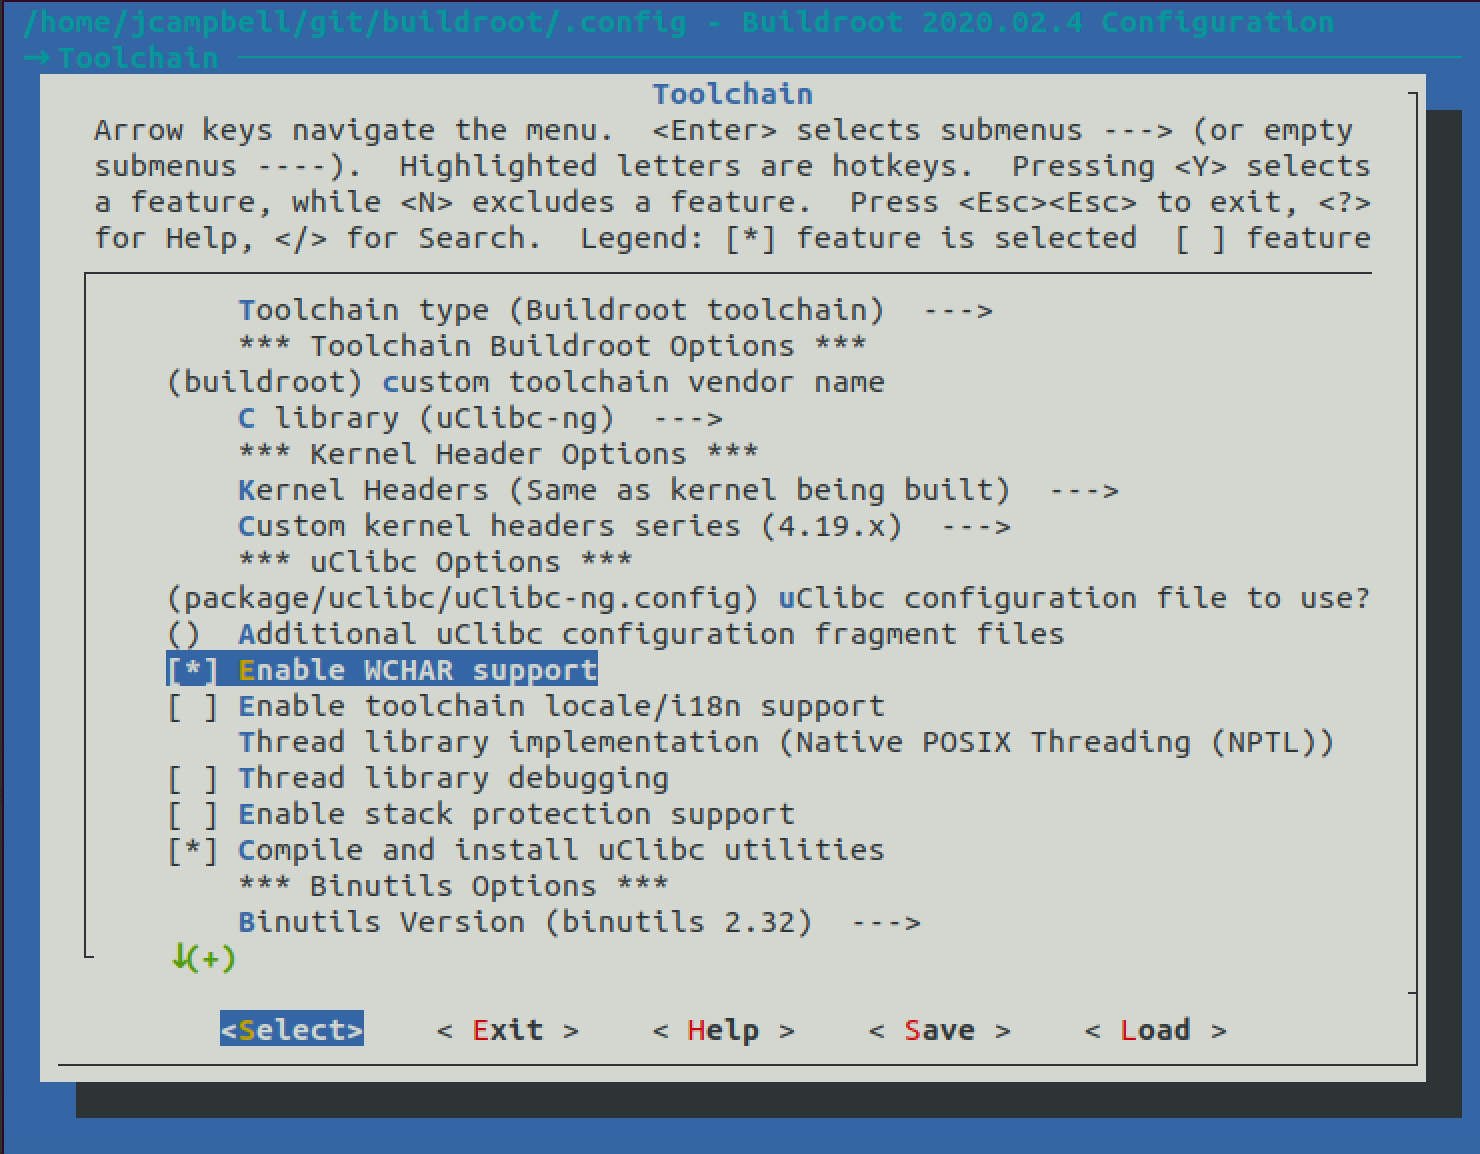Click the Toolchain dialog title
1480x1154 pixels.
tap(733, 94)
